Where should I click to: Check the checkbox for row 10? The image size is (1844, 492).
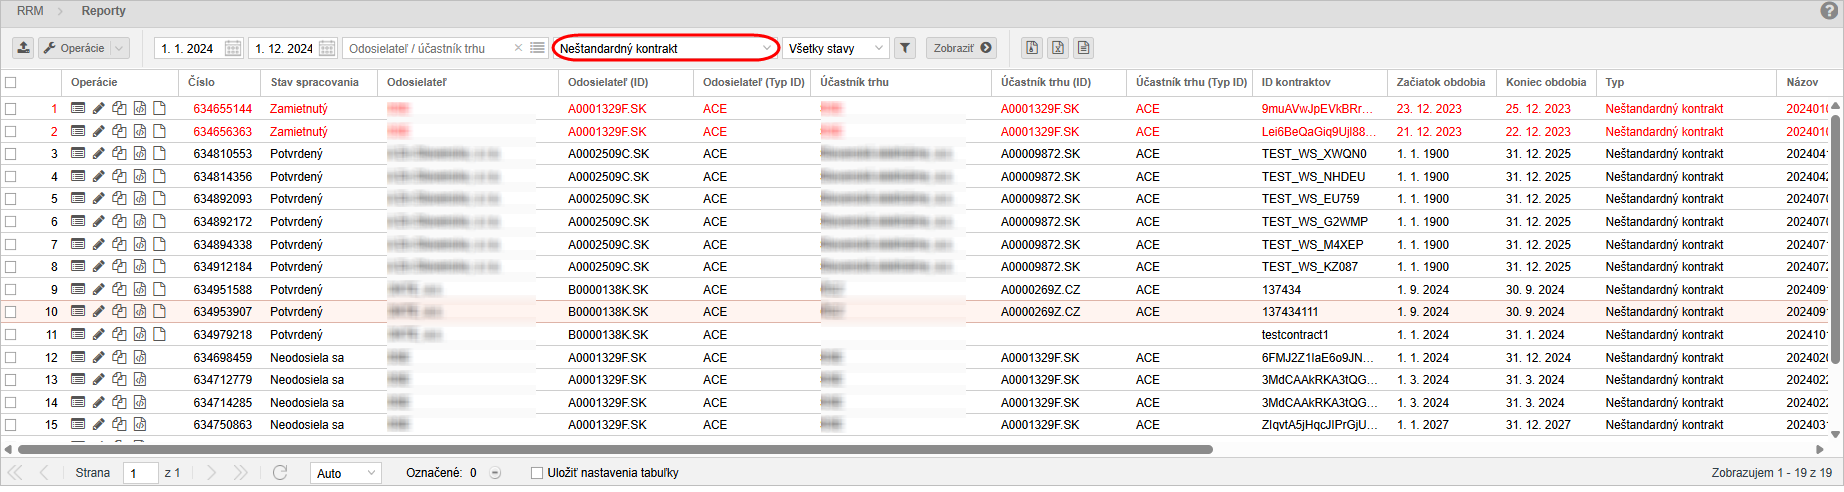click(11, 312)
